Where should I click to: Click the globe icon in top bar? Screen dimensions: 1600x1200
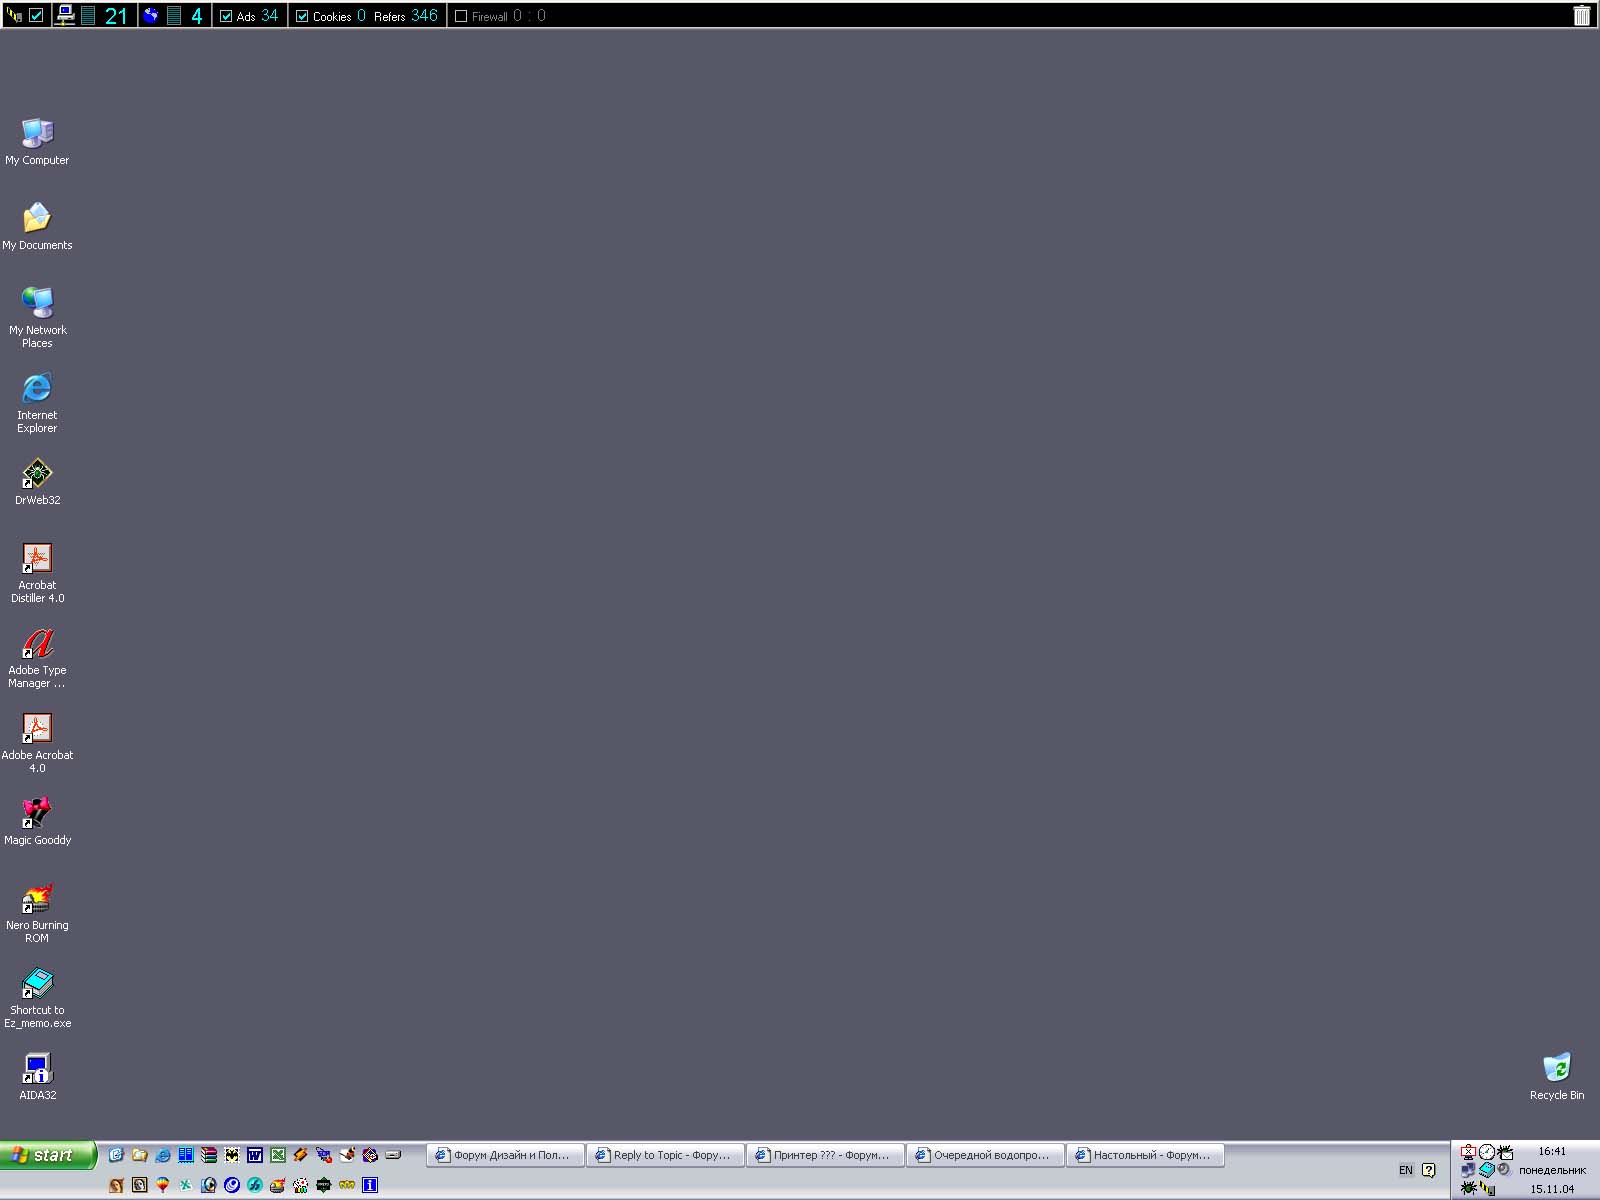[x=151, y=15]
